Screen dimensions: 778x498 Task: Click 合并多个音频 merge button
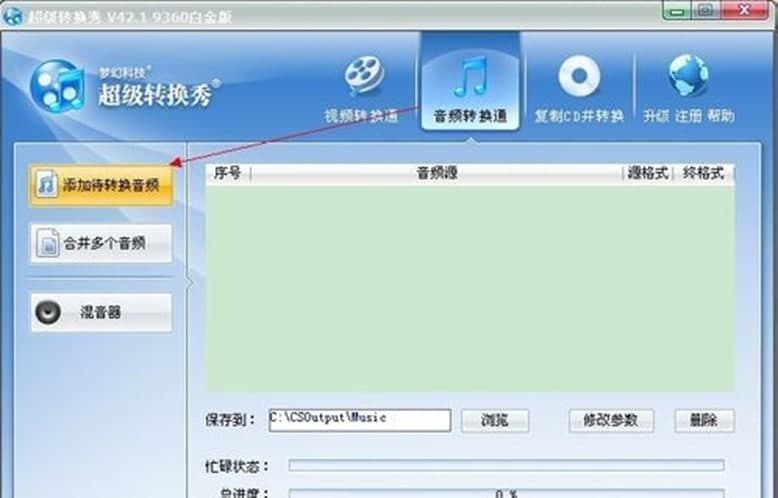(101, 243)
